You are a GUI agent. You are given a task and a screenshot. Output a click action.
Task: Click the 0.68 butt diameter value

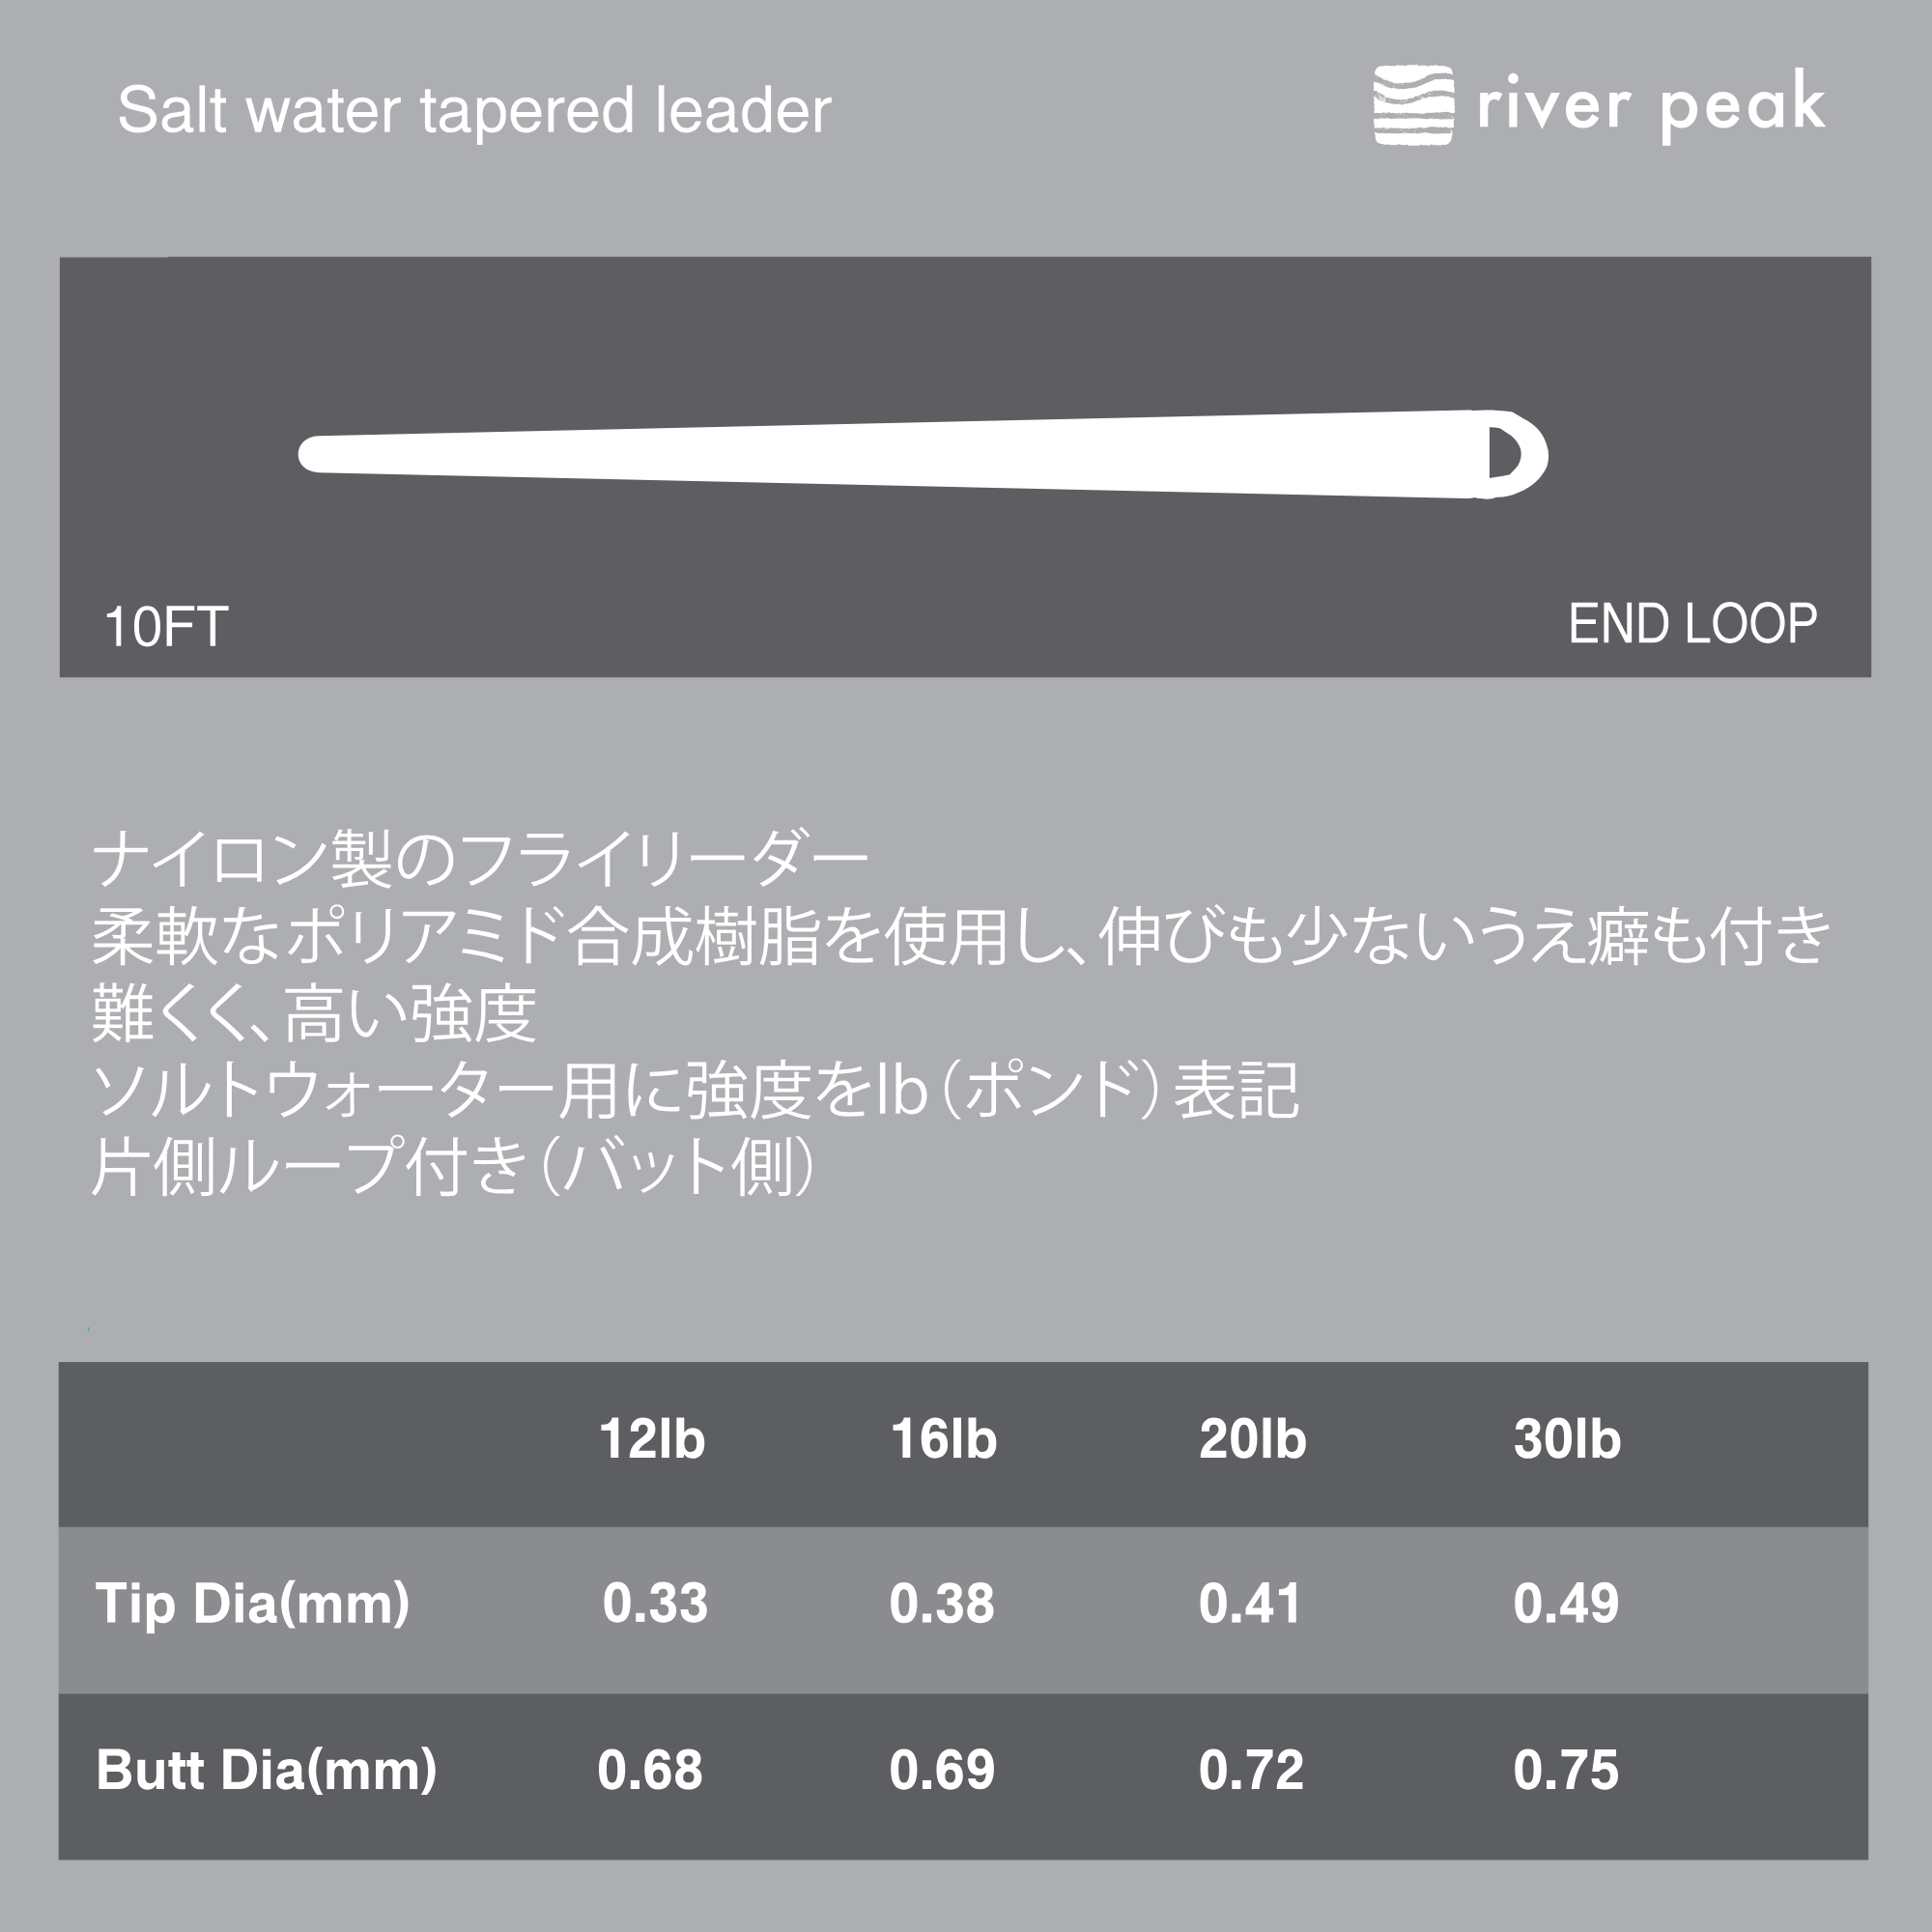(x=650, y=1770)
